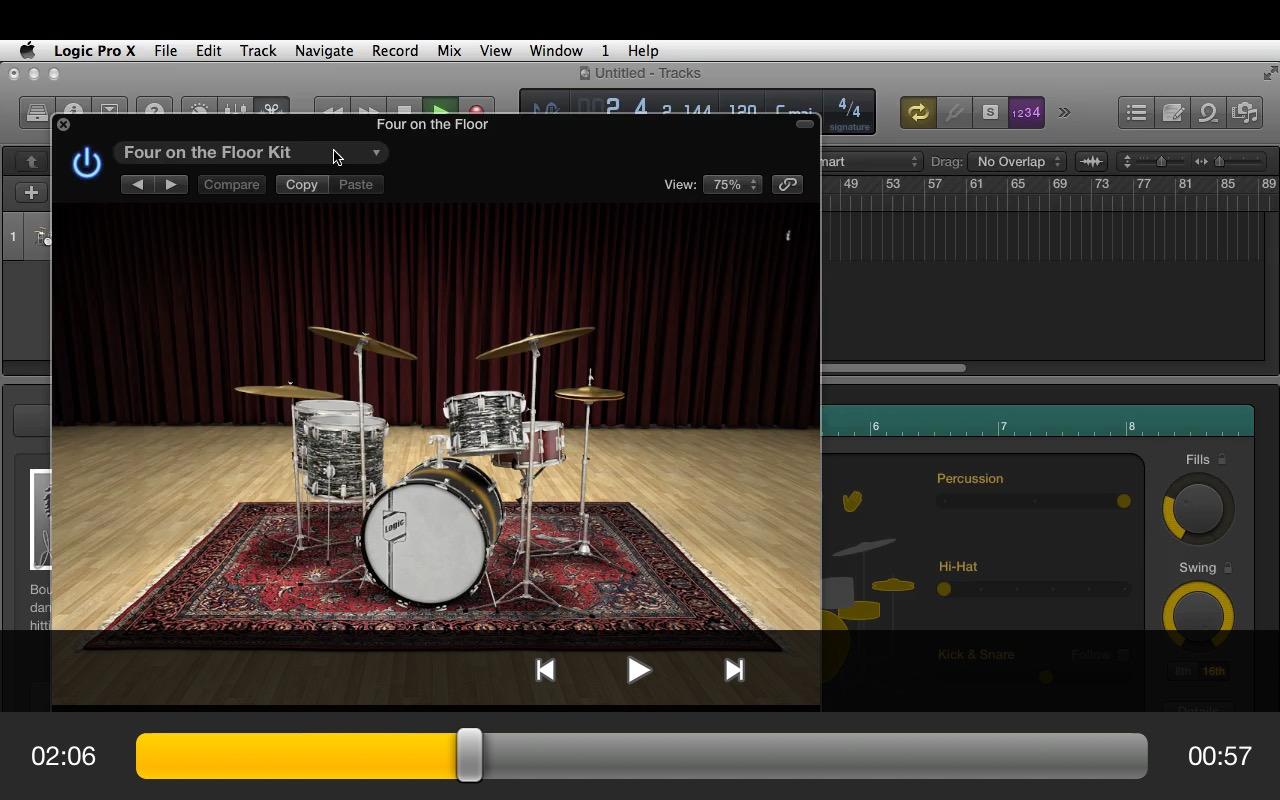Open the Navigate menu

pyautogui.click(x=323, y=51)
